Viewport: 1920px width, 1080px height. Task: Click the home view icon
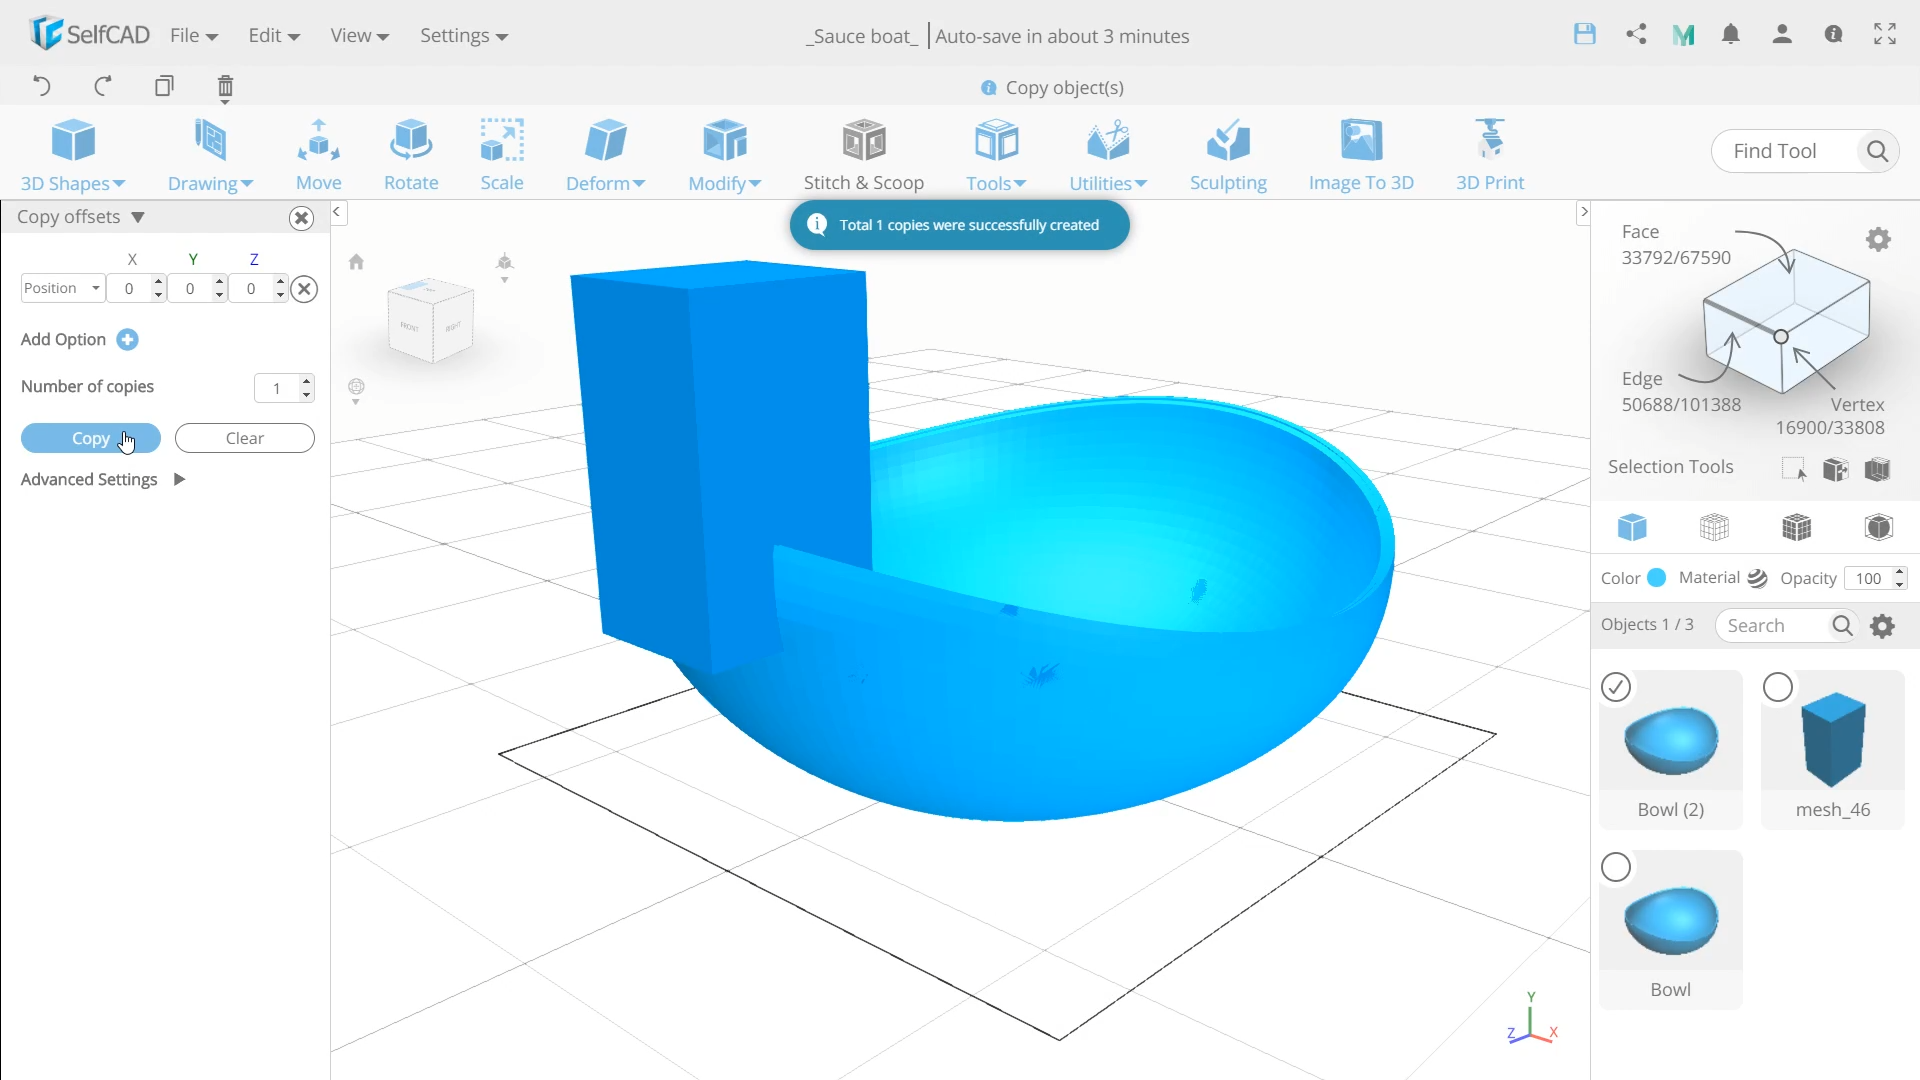[x=356, y=262]
